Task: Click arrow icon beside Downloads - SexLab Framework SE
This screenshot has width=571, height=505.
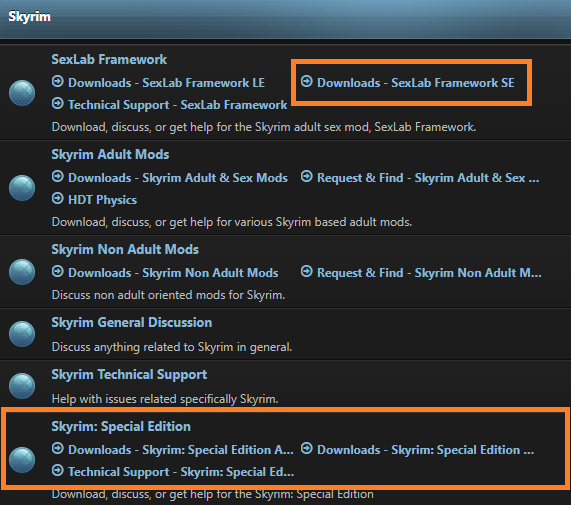Action: (x=307, y=81)
